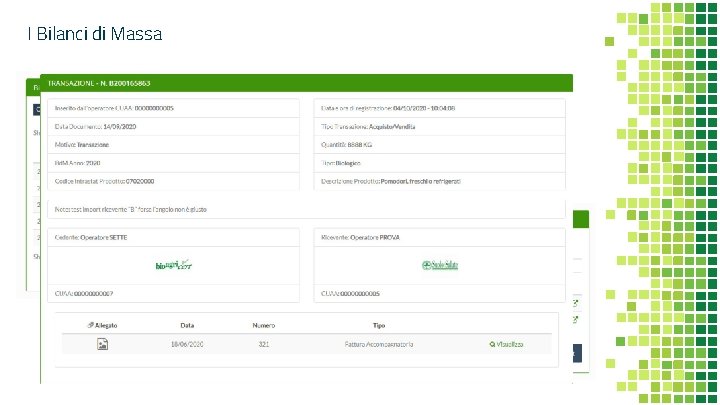Viewport: 720px width, 405px height.
Task: Click the paperclip icon beside the Allegato header
Action: (90, 325)
